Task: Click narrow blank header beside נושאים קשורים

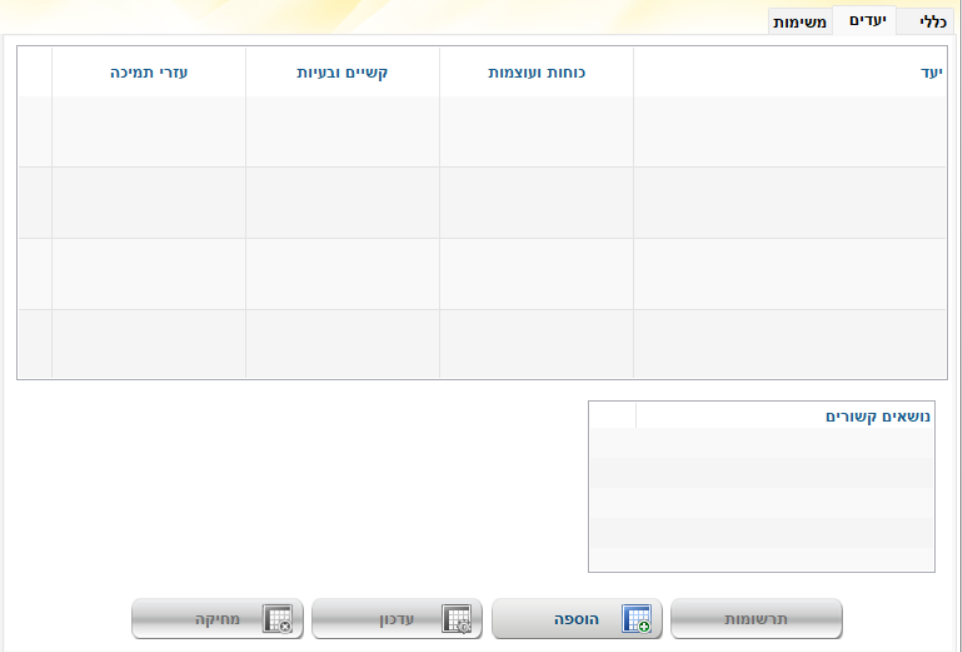Action: point(612,416)
